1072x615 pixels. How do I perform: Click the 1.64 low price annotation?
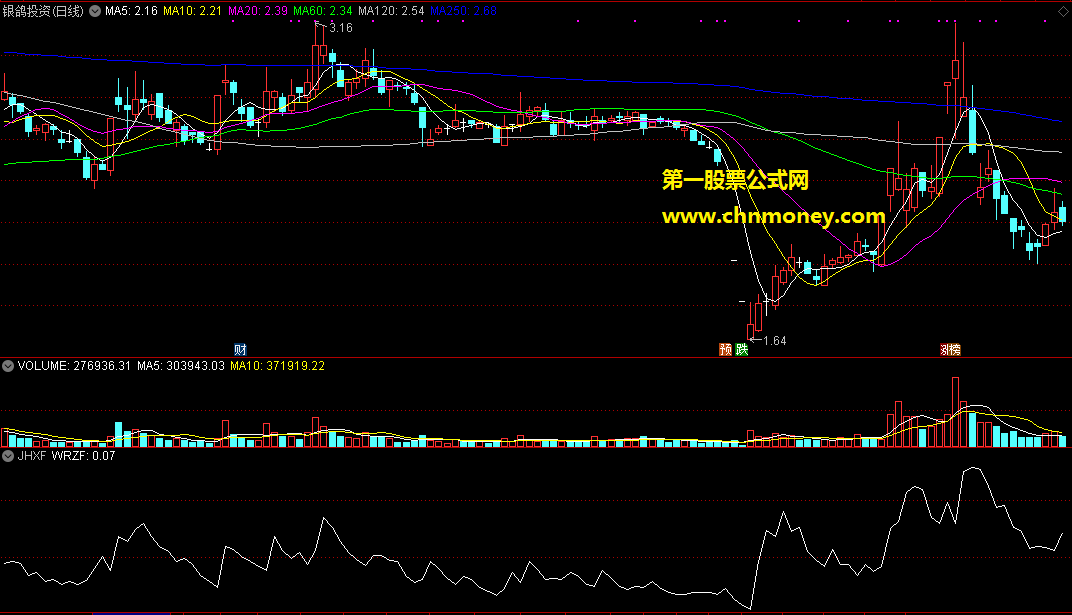[775, 341]
